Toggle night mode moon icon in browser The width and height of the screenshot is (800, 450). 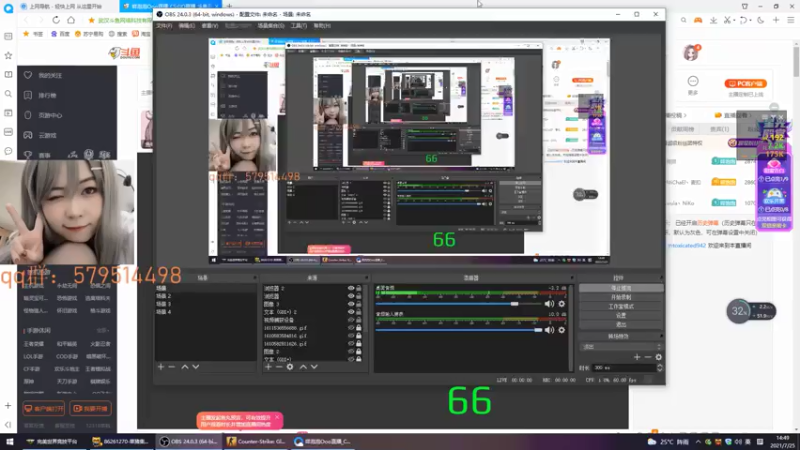tap(761, 20)
